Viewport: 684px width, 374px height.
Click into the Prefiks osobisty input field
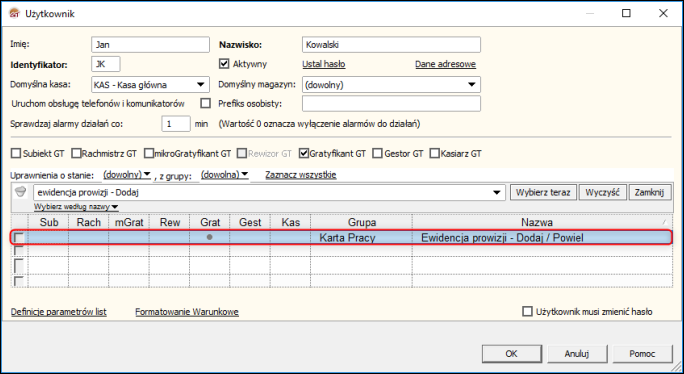(391, 104)
